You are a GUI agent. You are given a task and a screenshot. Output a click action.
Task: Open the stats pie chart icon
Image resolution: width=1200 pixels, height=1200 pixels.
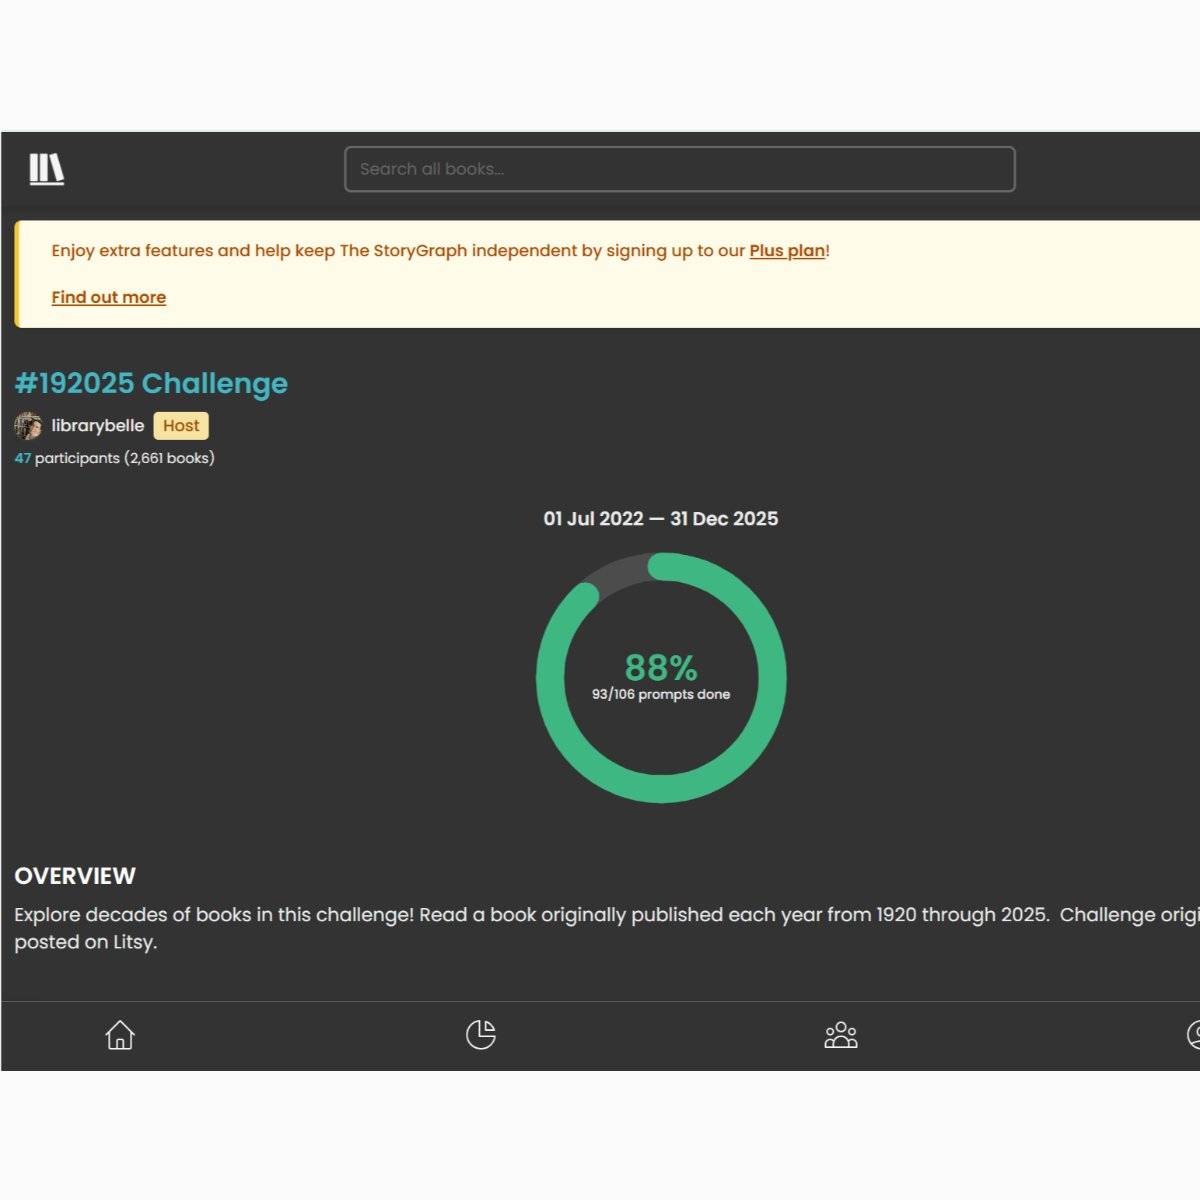481,1034
